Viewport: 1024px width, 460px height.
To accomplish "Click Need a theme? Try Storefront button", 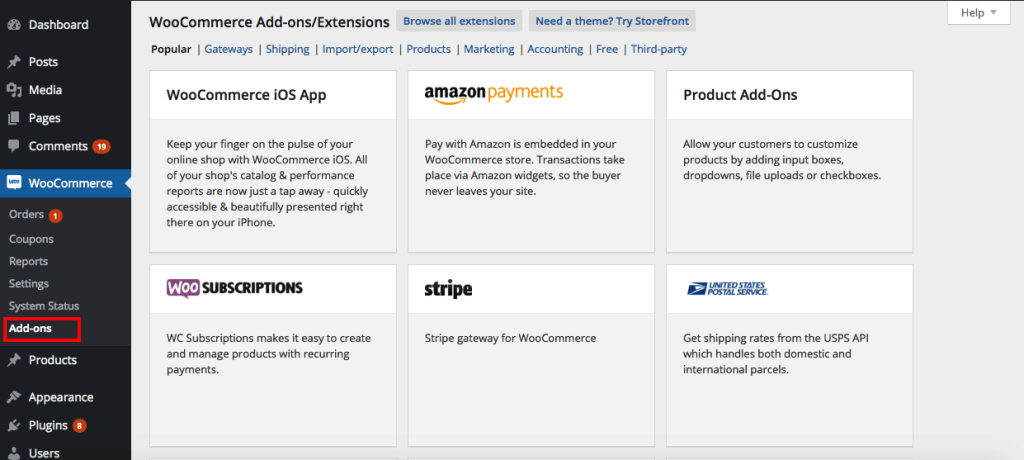I will [611, 21].
